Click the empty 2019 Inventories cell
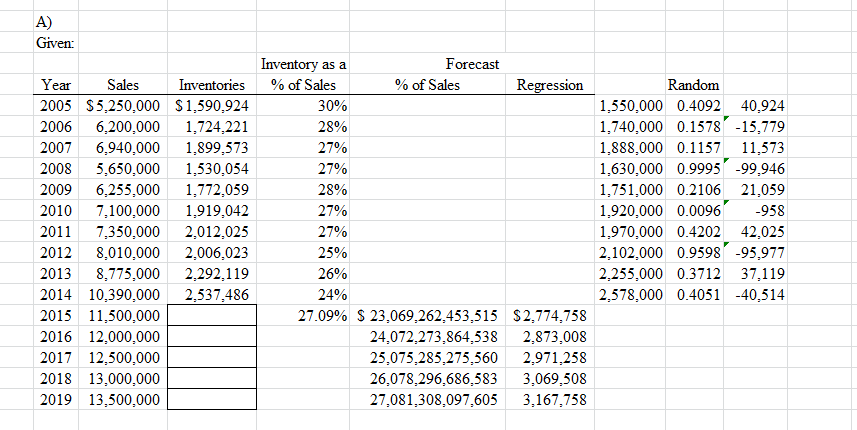Viewport: 857px width, 430px height. tap(212, 400)
